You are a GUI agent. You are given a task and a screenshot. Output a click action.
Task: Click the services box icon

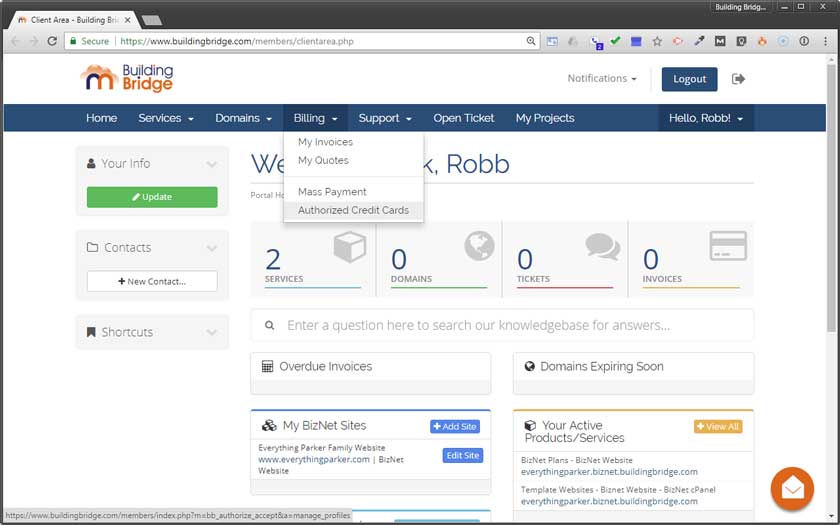pos(349,246)
